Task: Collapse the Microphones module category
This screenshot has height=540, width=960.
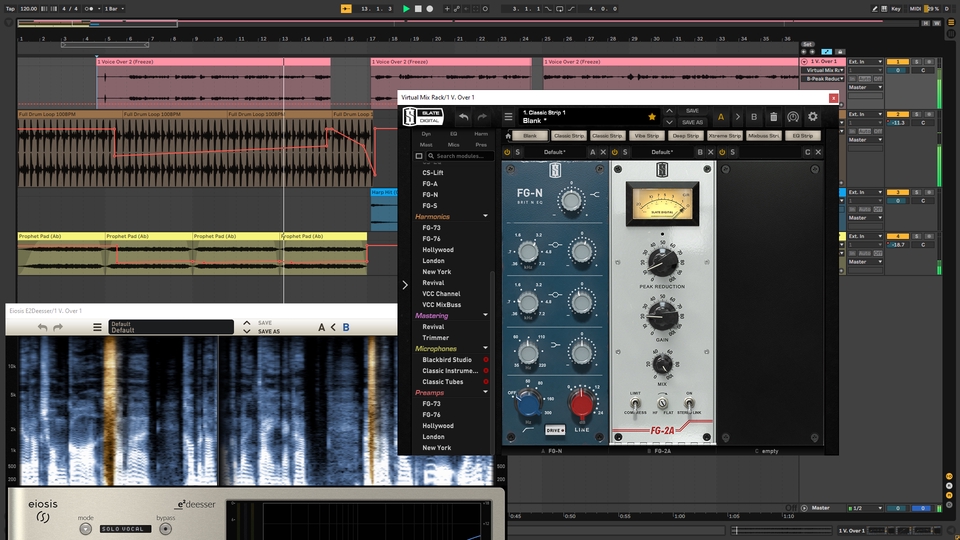Action: coord(486,348)
